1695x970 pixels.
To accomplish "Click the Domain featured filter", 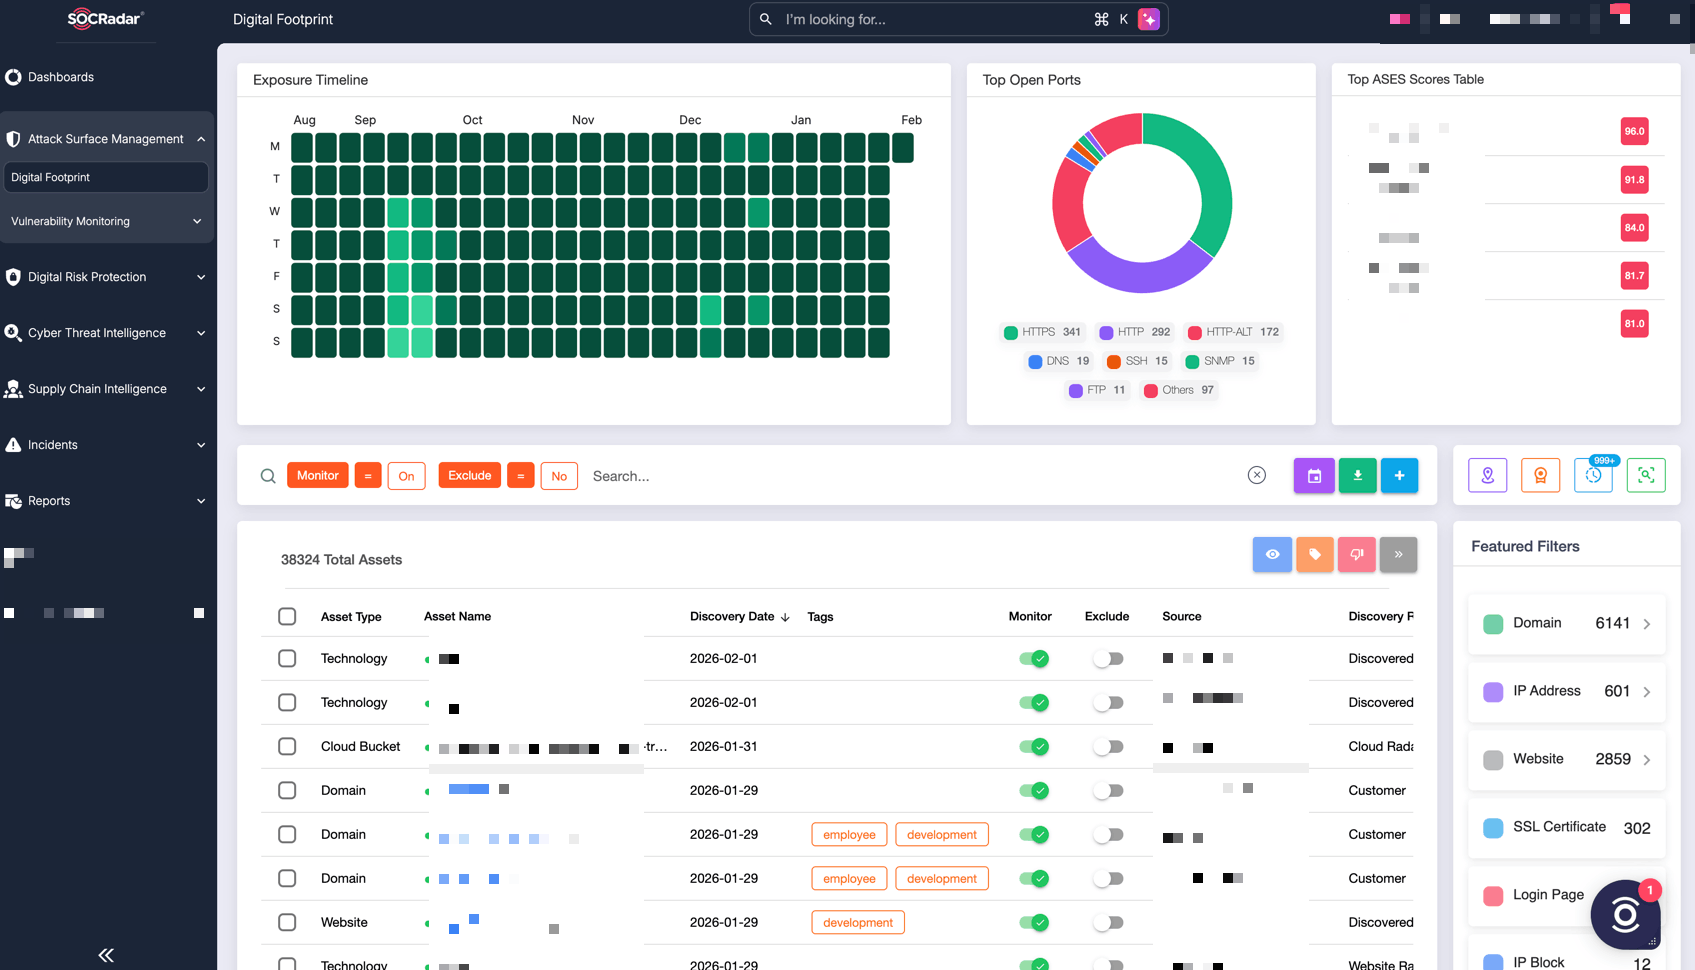I will pyautogui.click(x=1565, y=623).
